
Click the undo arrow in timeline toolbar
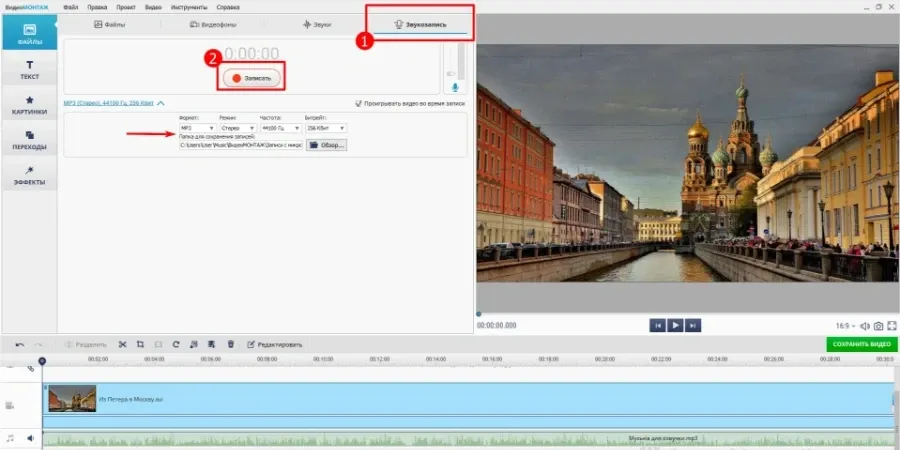(20, 344)
